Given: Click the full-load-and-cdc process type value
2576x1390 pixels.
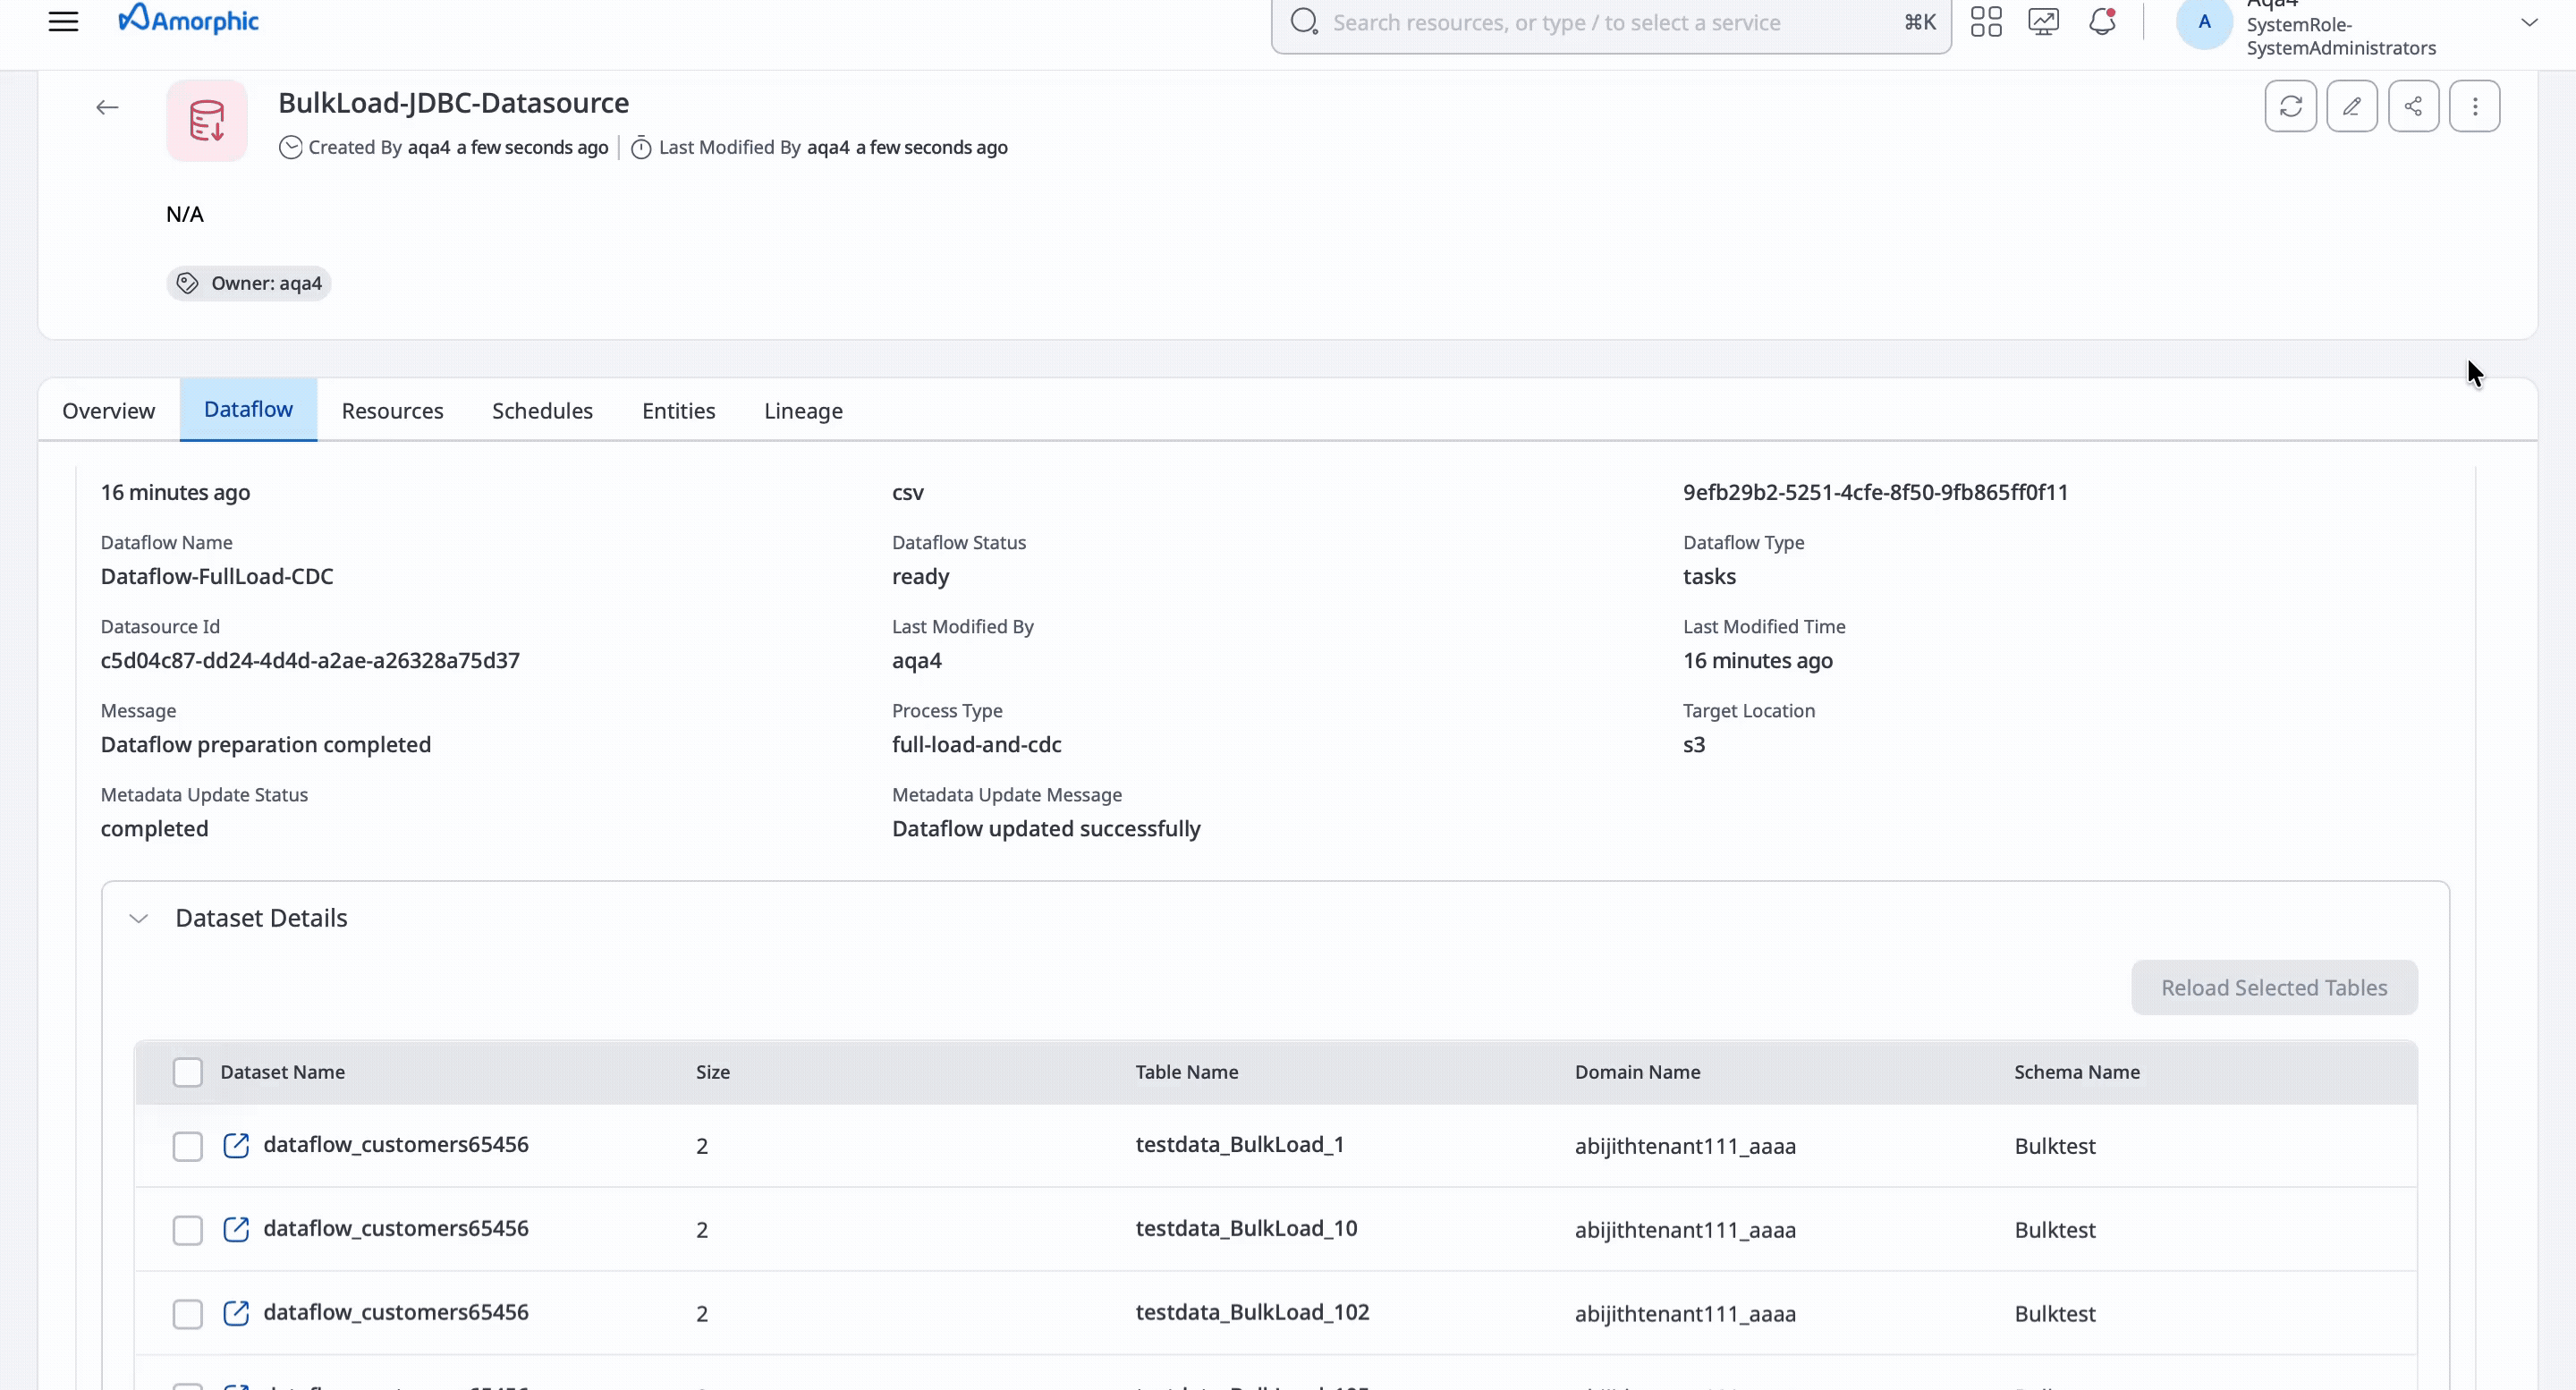Looking at the screenshot, I should click(x=976, y=744).
